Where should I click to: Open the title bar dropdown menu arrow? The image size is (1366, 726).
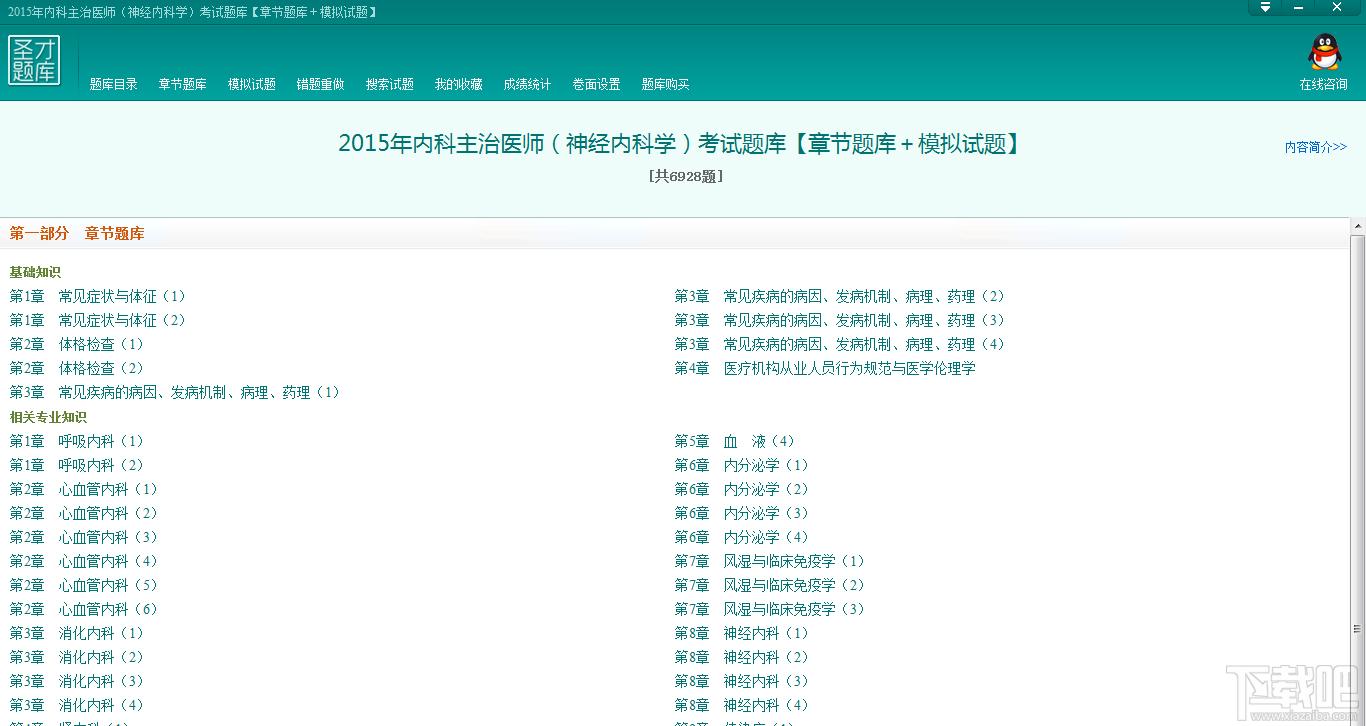coord(1265,7)
